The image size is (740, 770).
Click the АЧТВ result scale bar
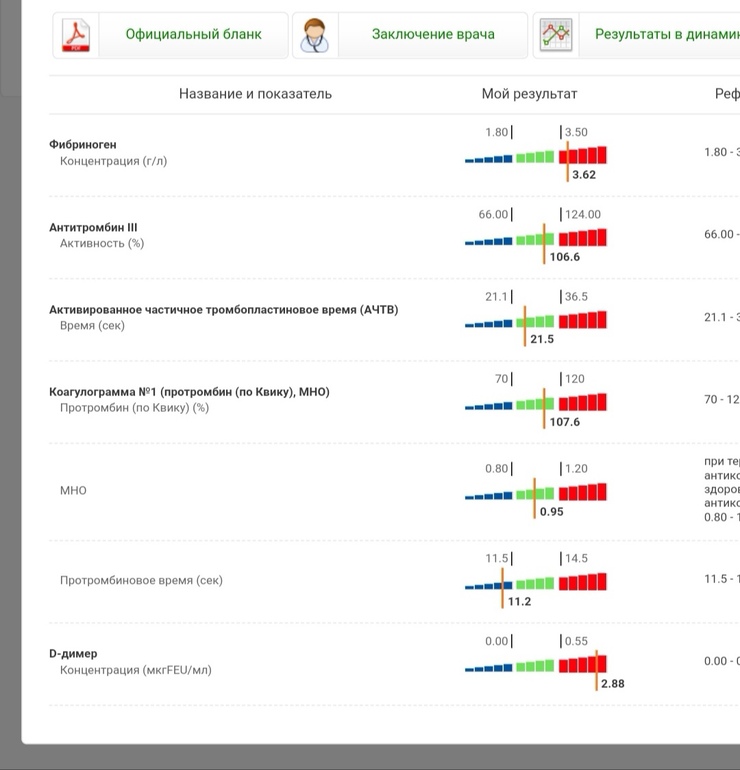(x=535, y=321)
